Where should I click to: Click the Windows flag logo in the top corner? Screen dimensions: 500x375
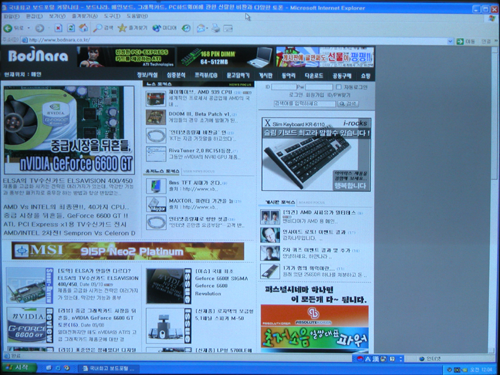pos(492,18)
